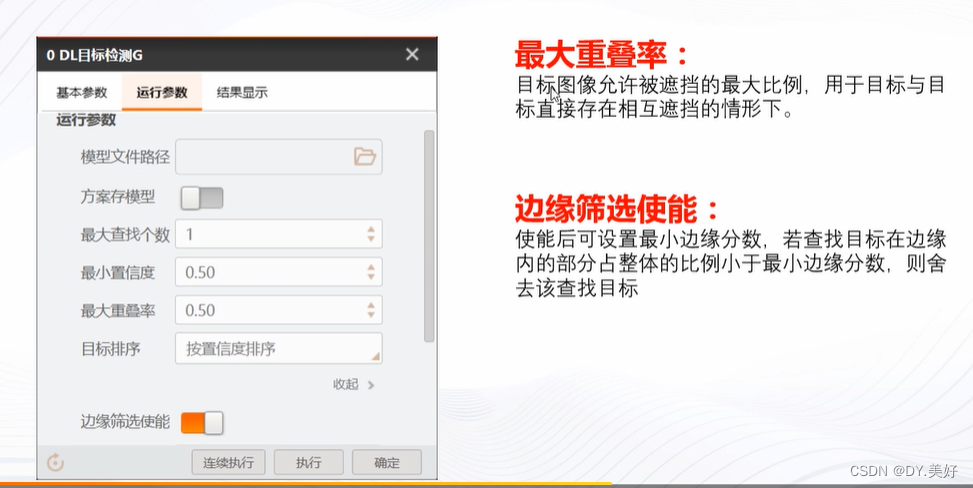Screen dimensions: 973x488
Task: Decrease 最小置信度 with down arrow
Action: (x=371, y=278)
